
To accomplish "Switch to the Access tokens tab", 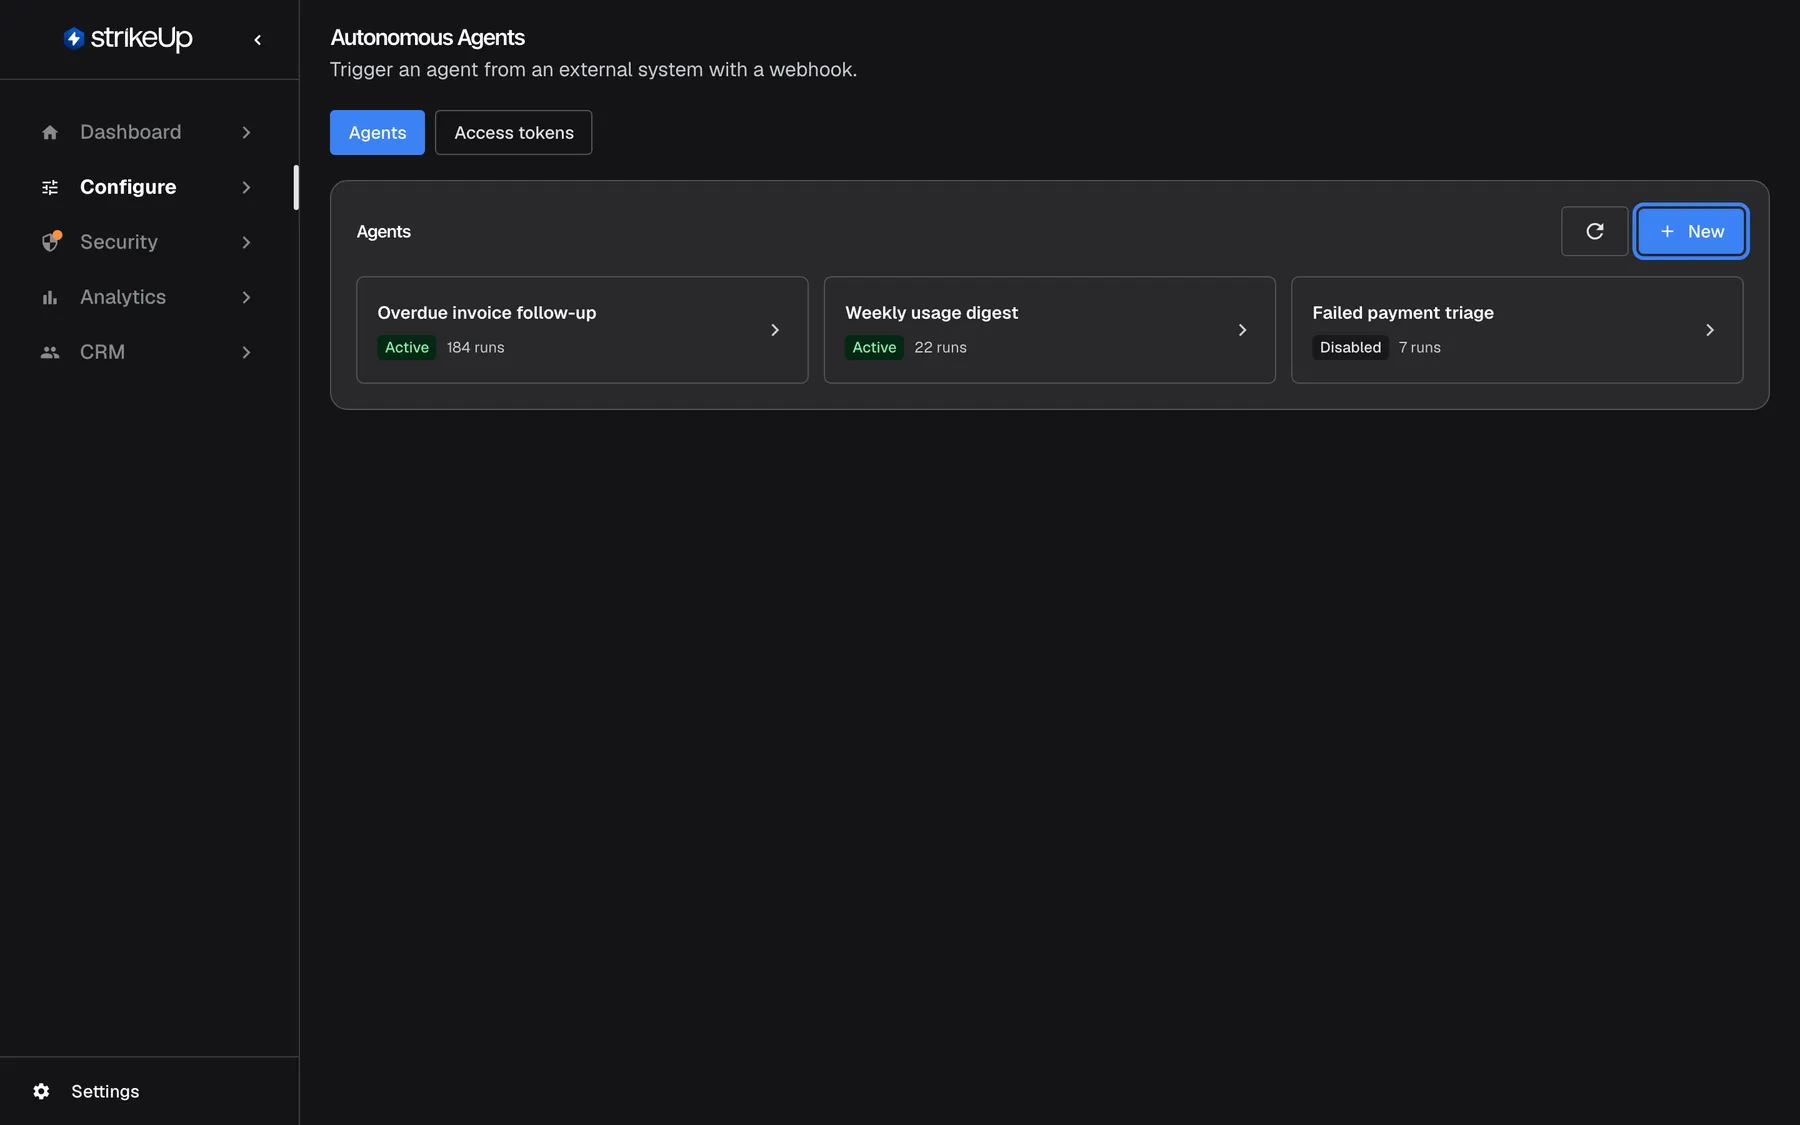I will [x=514, y=132].
